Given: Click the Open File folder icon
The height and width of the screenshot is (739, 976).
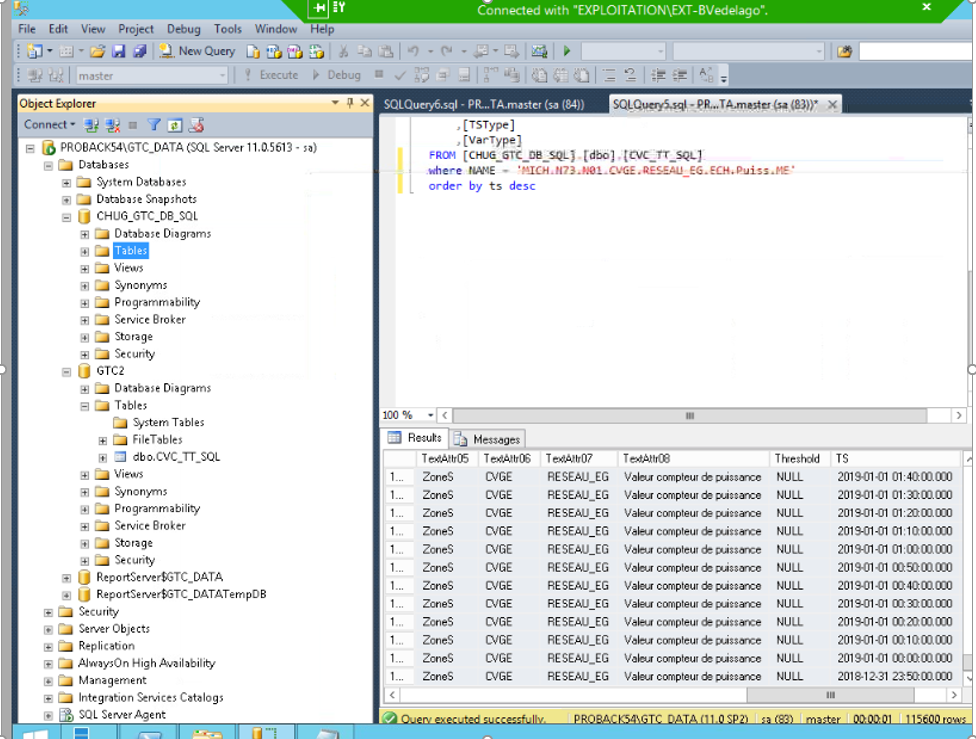Looking at the screenshot, I should click(97, 51).
